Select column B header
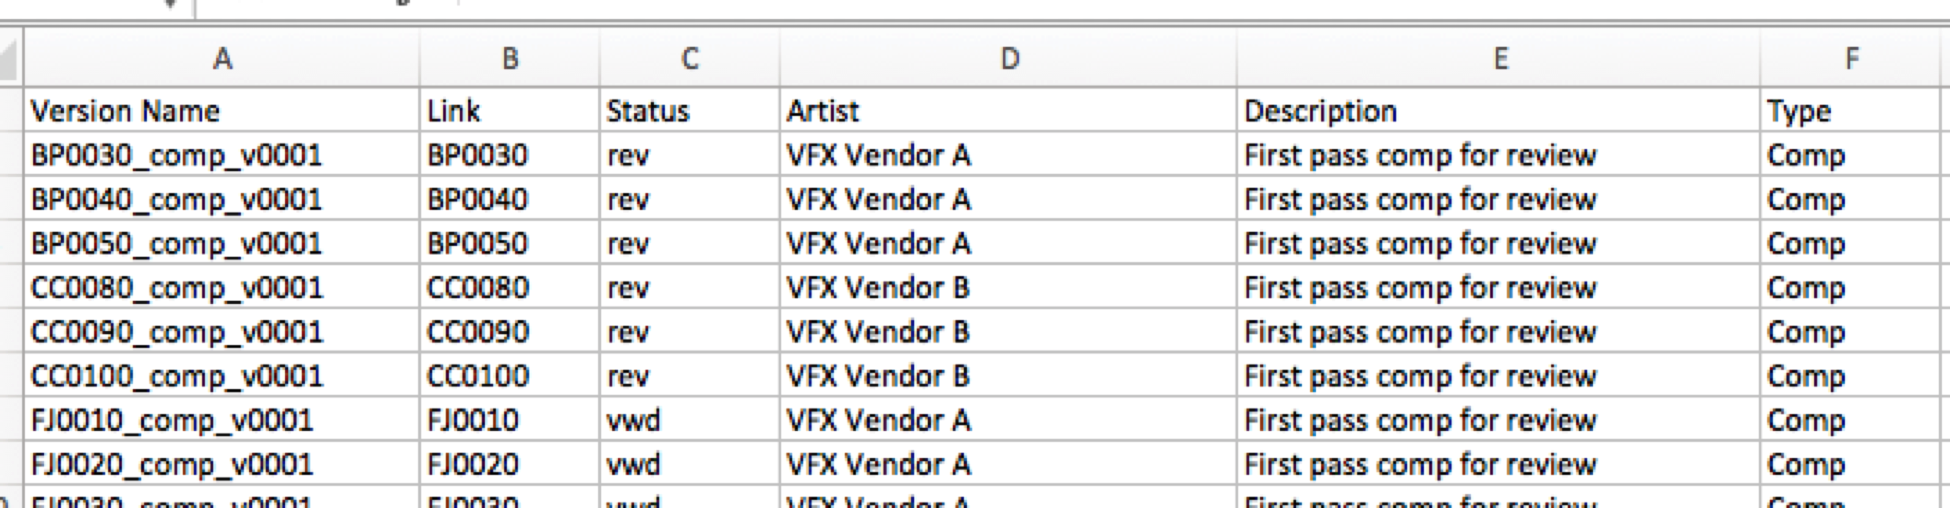1950x508 pixels. [x=509, y=60]
